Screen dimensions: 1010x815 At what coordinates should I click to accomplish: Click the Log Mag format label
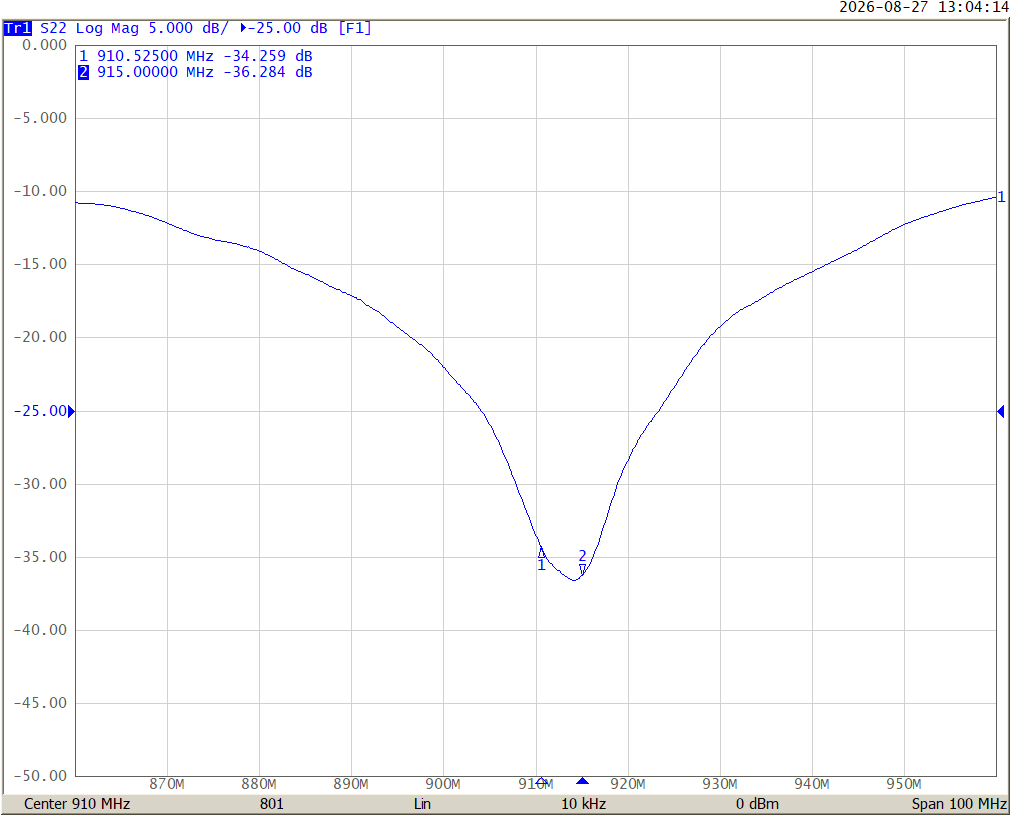tap(107, 28)
